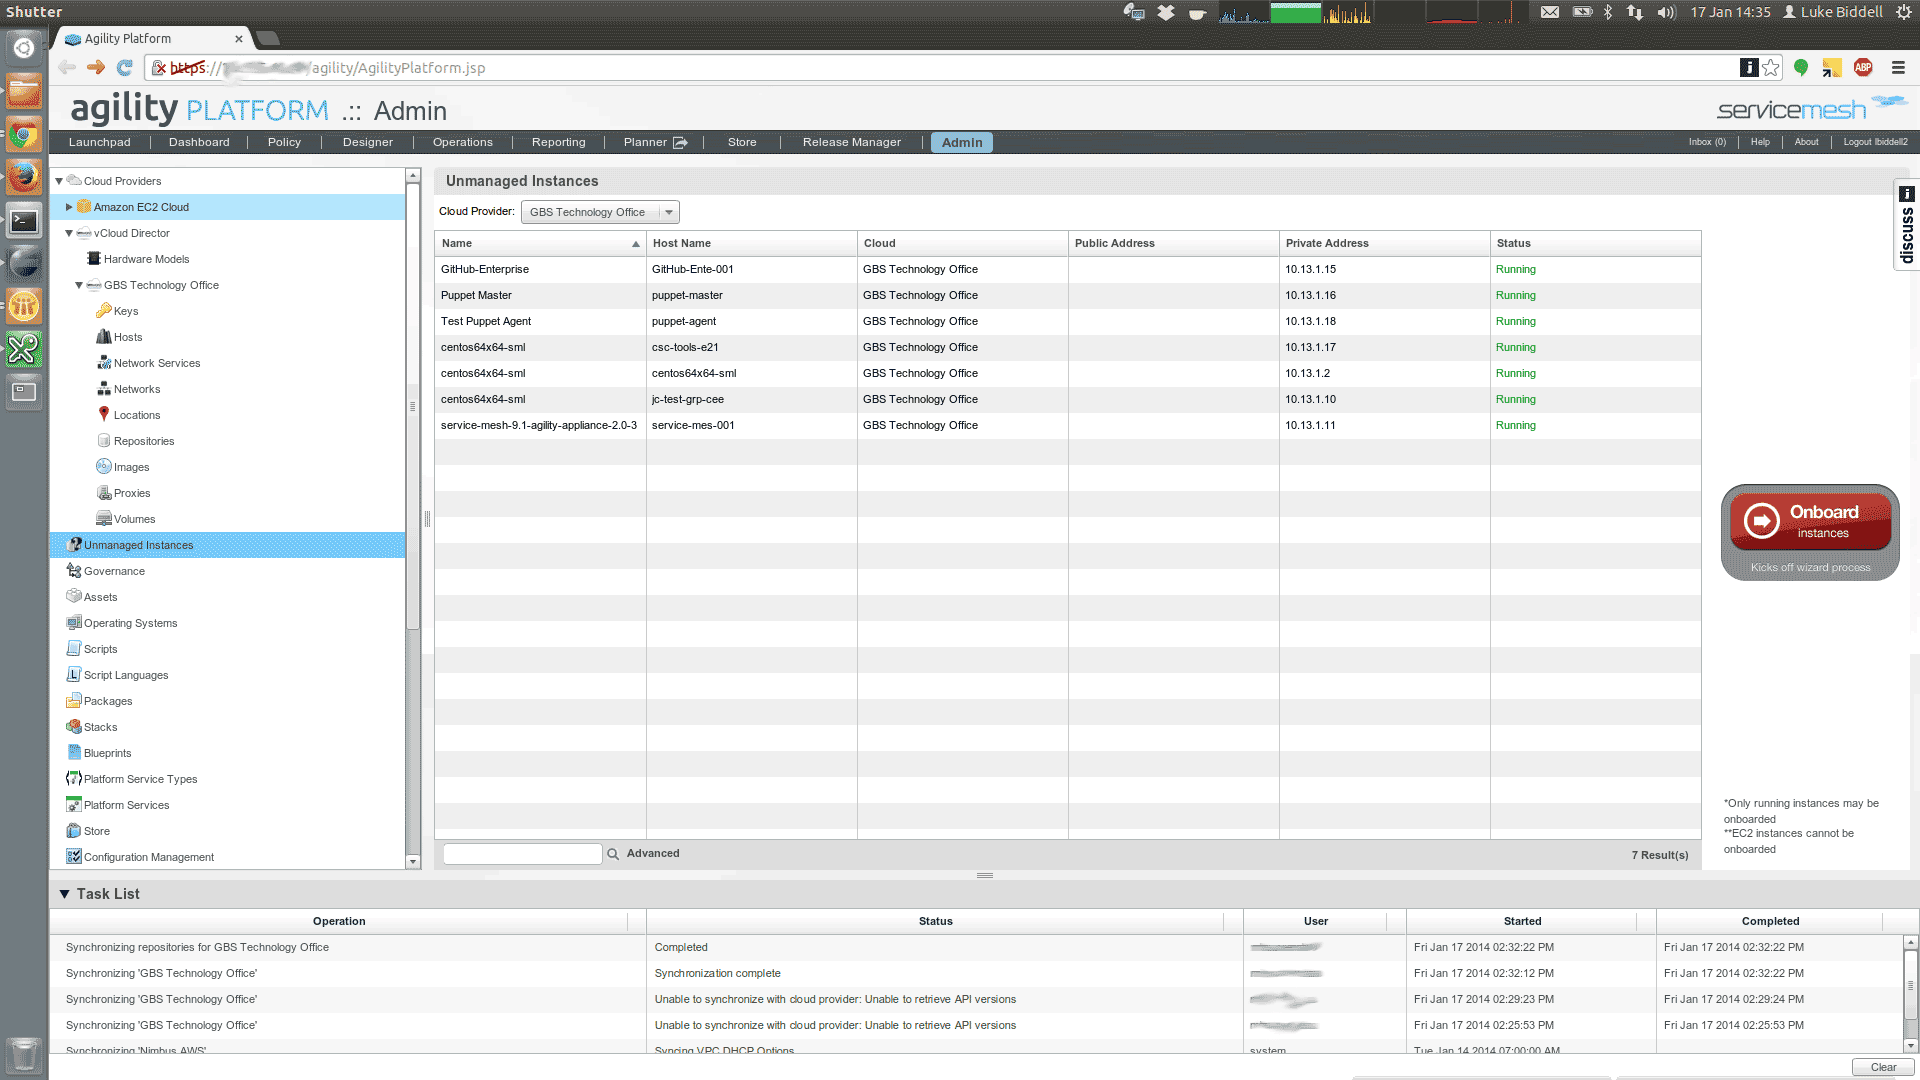The image size is (1920, 1080).
Task: Click the Packages icon in tree
Action: [73, 701]
